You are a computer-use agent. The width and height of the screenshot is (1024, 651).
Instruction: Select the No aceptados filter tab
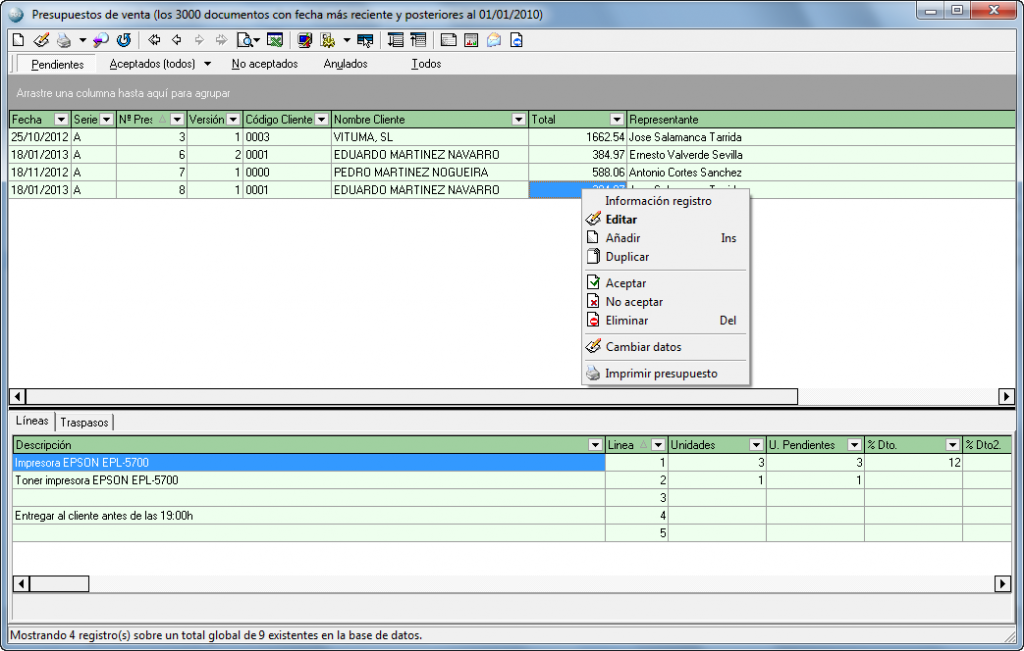click(x=264, y=64)
